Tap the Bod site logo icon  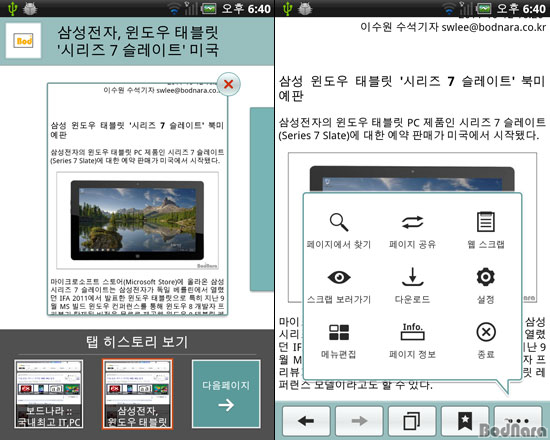point(24,41)
